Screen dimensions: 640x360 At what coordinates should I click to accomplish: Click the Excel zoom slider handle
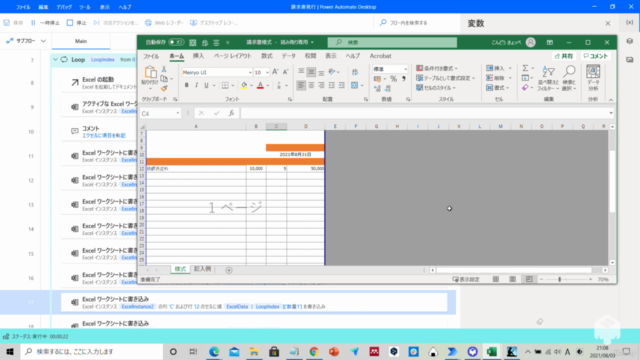click(x=560, y=279)
